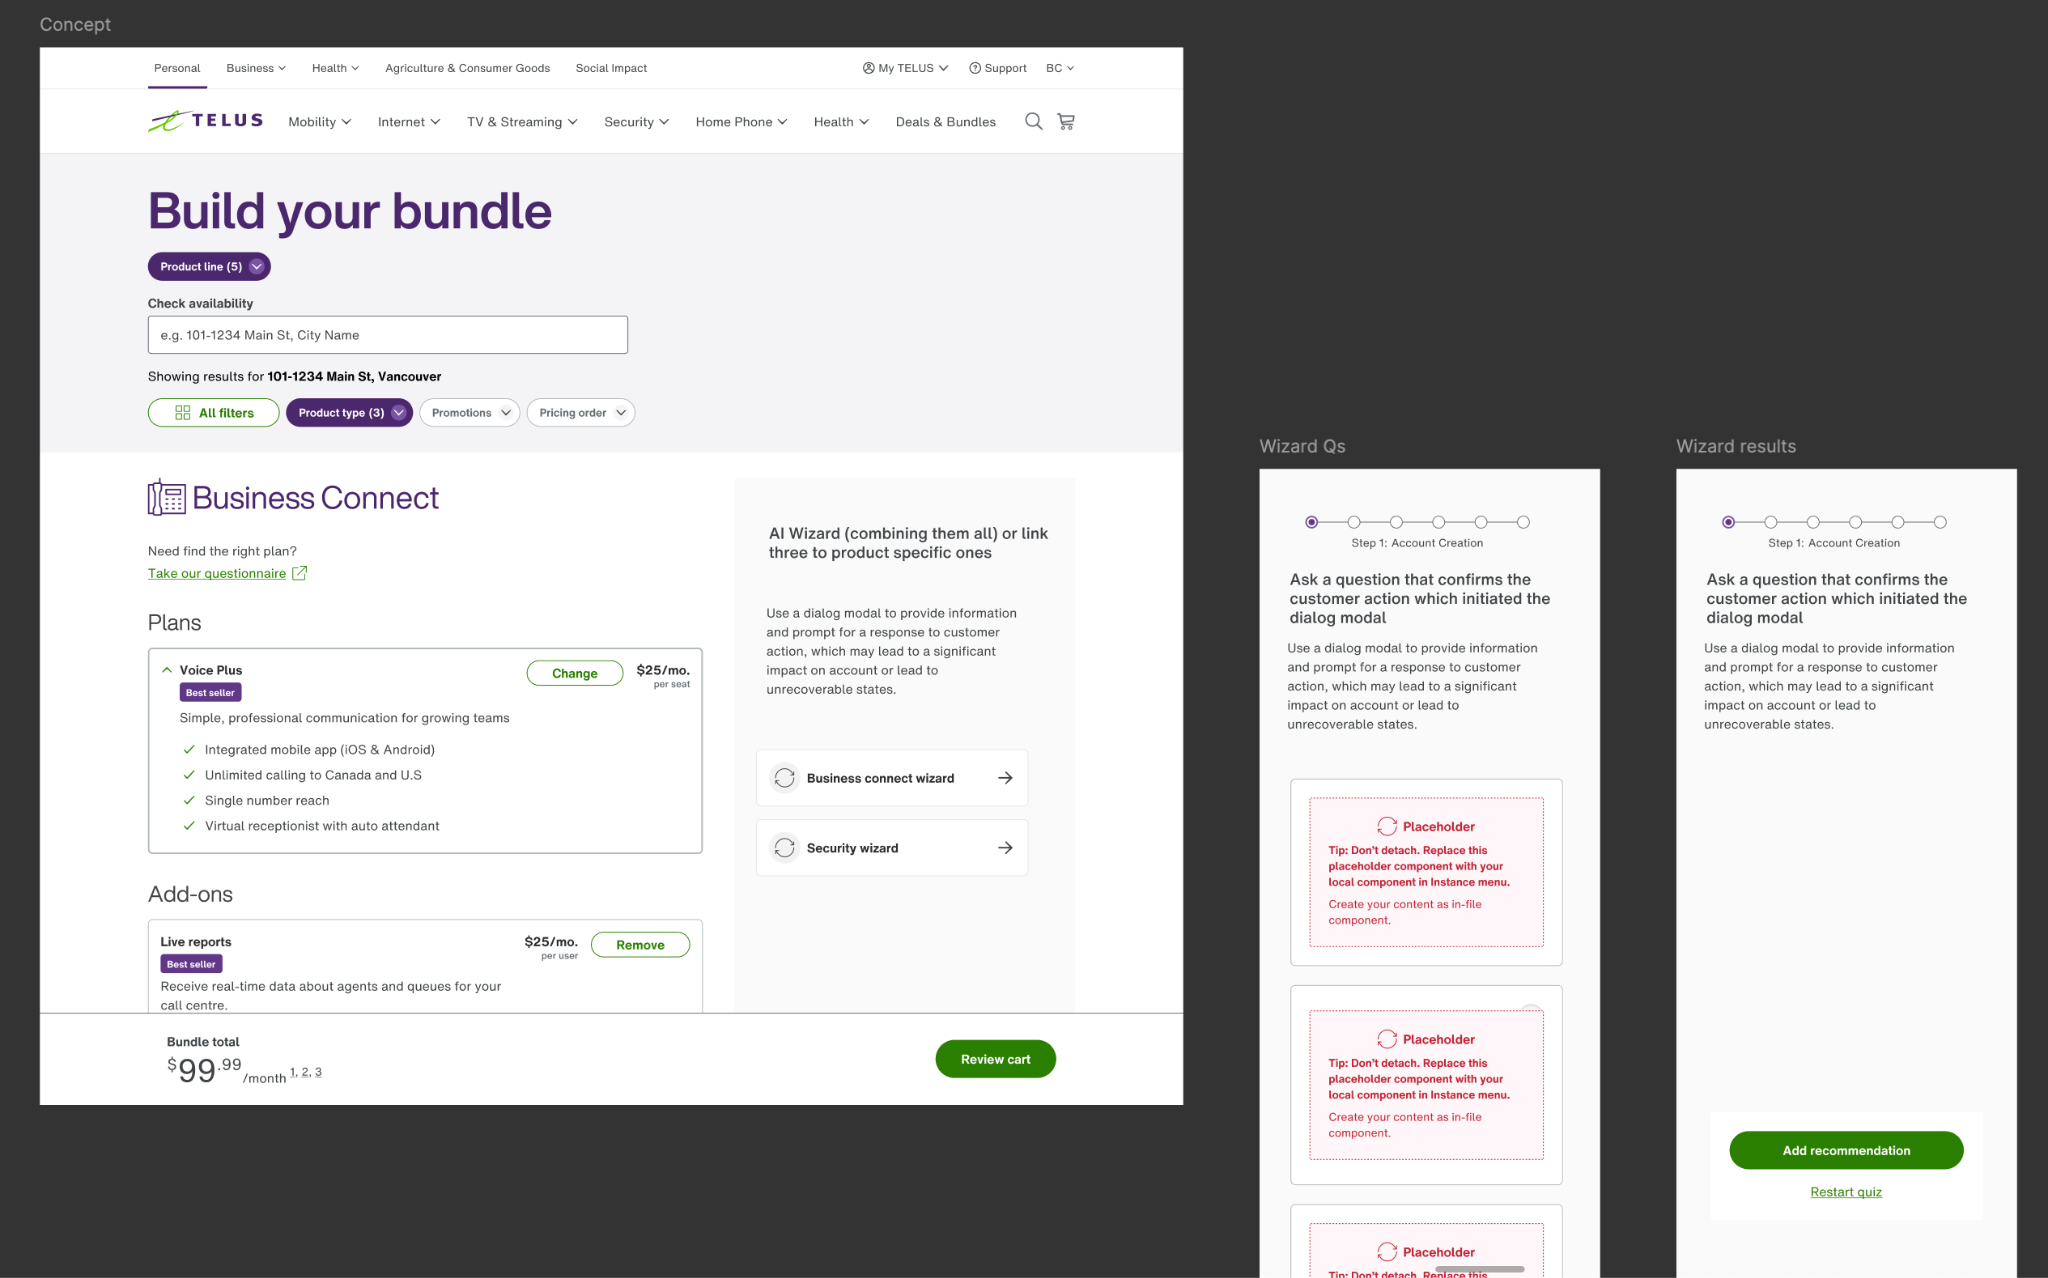Click the Wizard Qs horizontal scrollbar
The width and height of the screenshot is (2048, 1278).
[x=1480, y=1269]
